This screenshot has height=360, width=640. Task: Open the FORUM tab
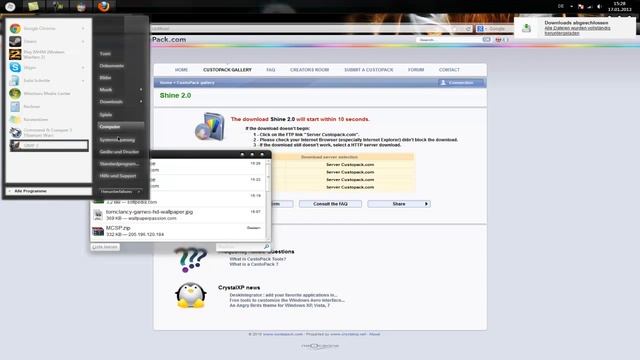[416, 70]
